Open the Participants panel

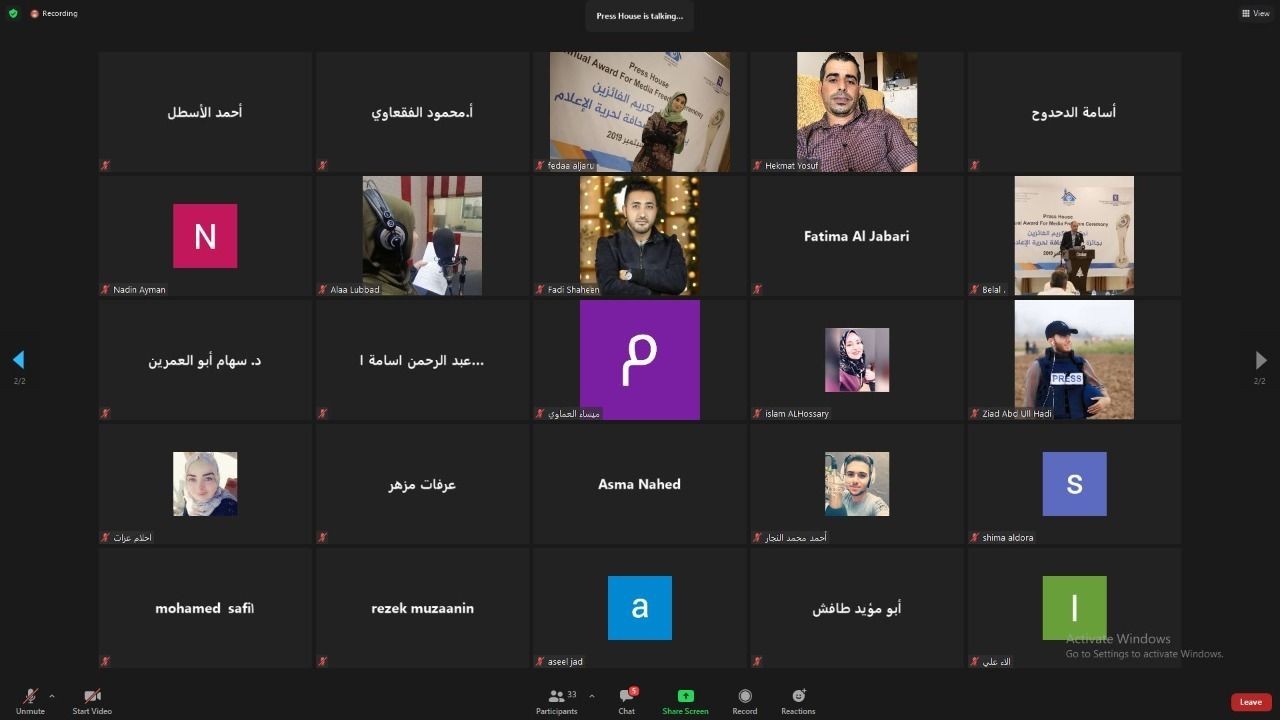[x=557, y=696]
